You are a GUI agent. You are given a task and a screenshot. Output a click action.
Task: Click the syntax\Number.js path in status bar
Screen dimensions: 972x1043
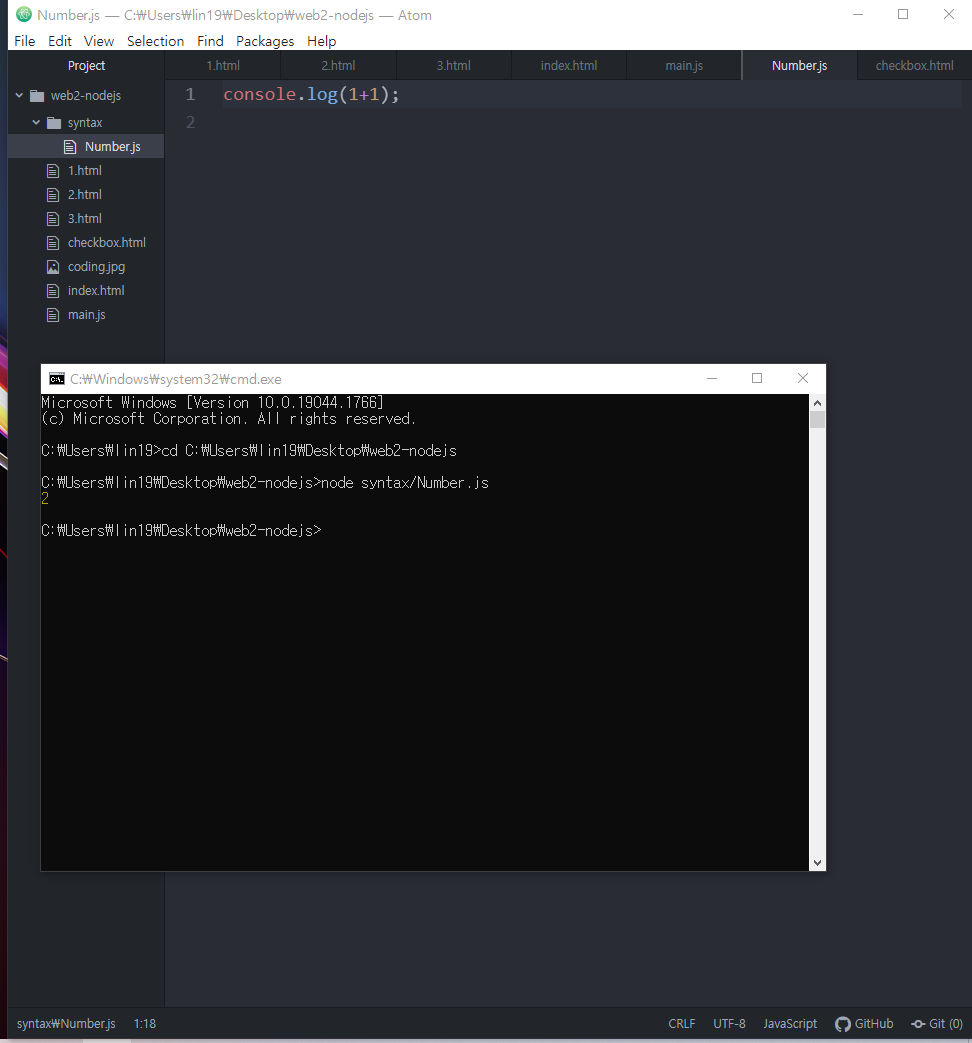click(x=66, y=1024)
